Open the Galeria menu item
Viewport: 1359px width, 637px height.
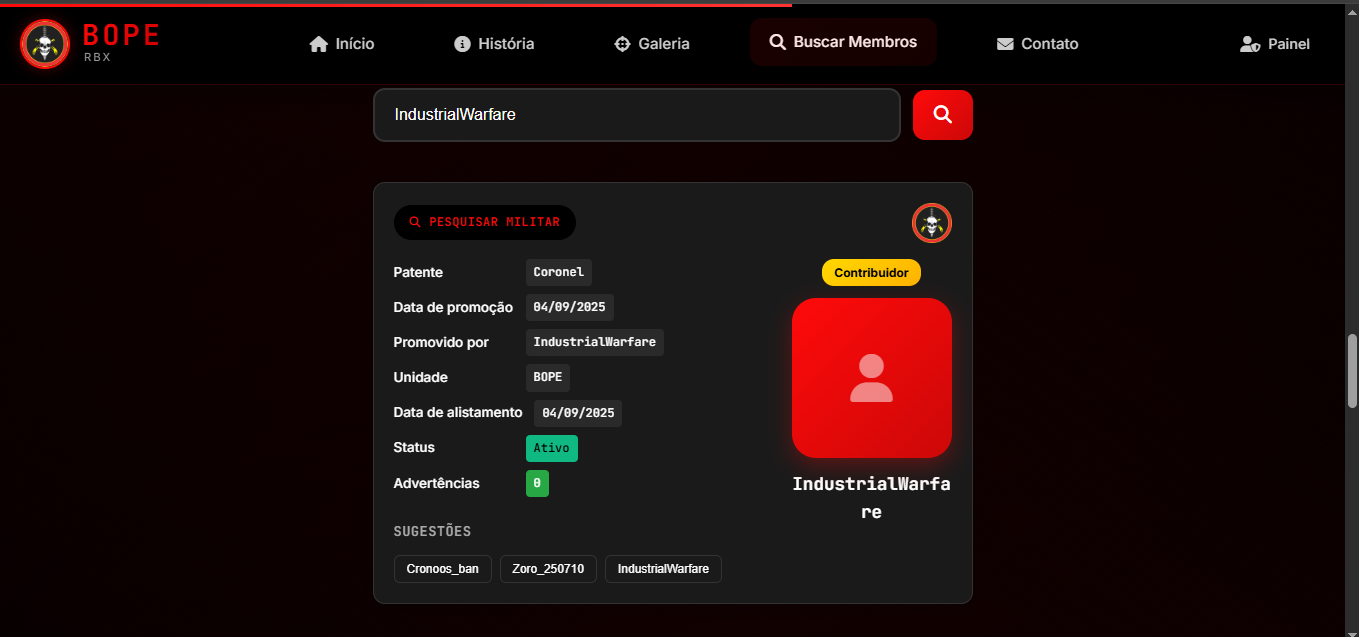[652, 44]
